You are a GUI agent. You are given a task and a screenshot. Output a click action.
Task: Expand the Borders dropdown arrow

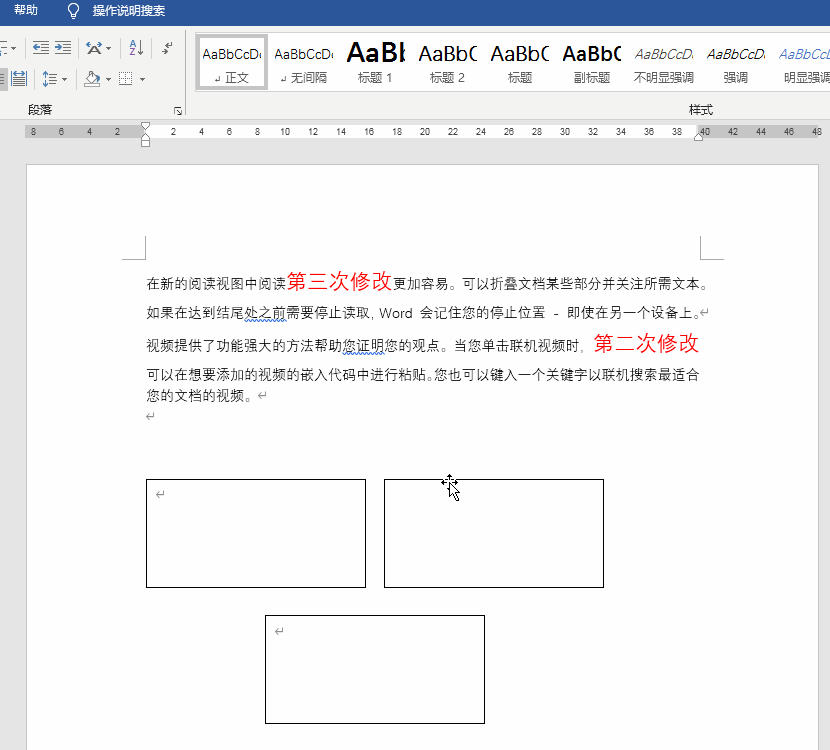[x=142, y=79]
